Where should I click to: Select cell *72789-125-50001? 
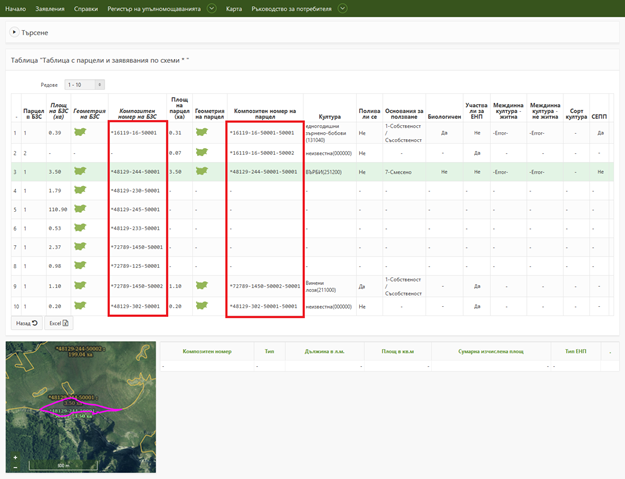pos(135,266)
